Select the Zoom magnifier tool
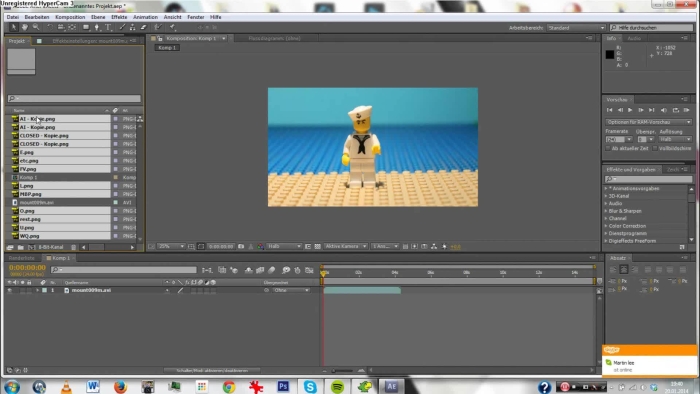The image size is (700, 394). (36, 27)
